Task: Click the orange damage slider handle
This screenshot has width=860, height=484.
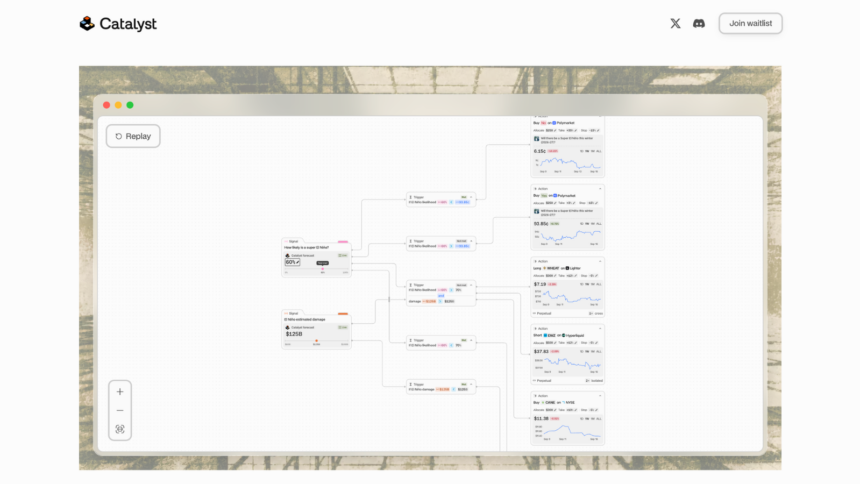Action: coord(316,341)
